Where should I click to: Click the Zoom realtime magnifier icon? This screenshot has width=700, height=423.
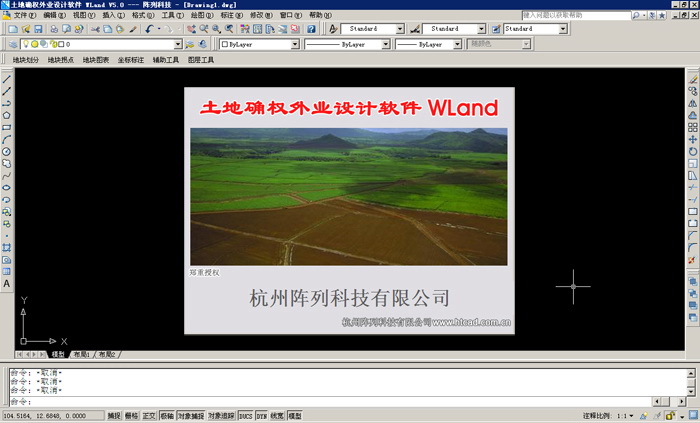point(204,29)
